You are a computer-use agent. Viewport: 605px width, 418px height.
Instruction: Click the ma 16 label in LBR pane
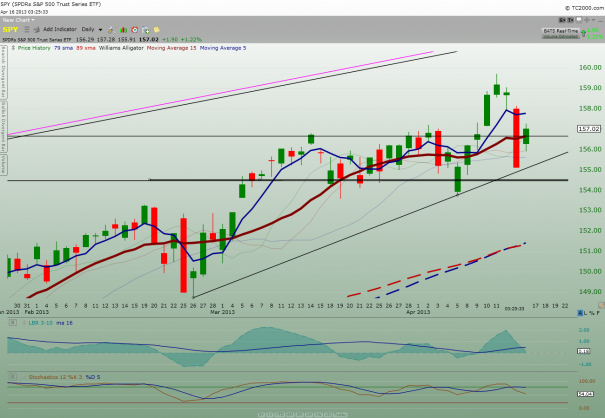point(64,323)
